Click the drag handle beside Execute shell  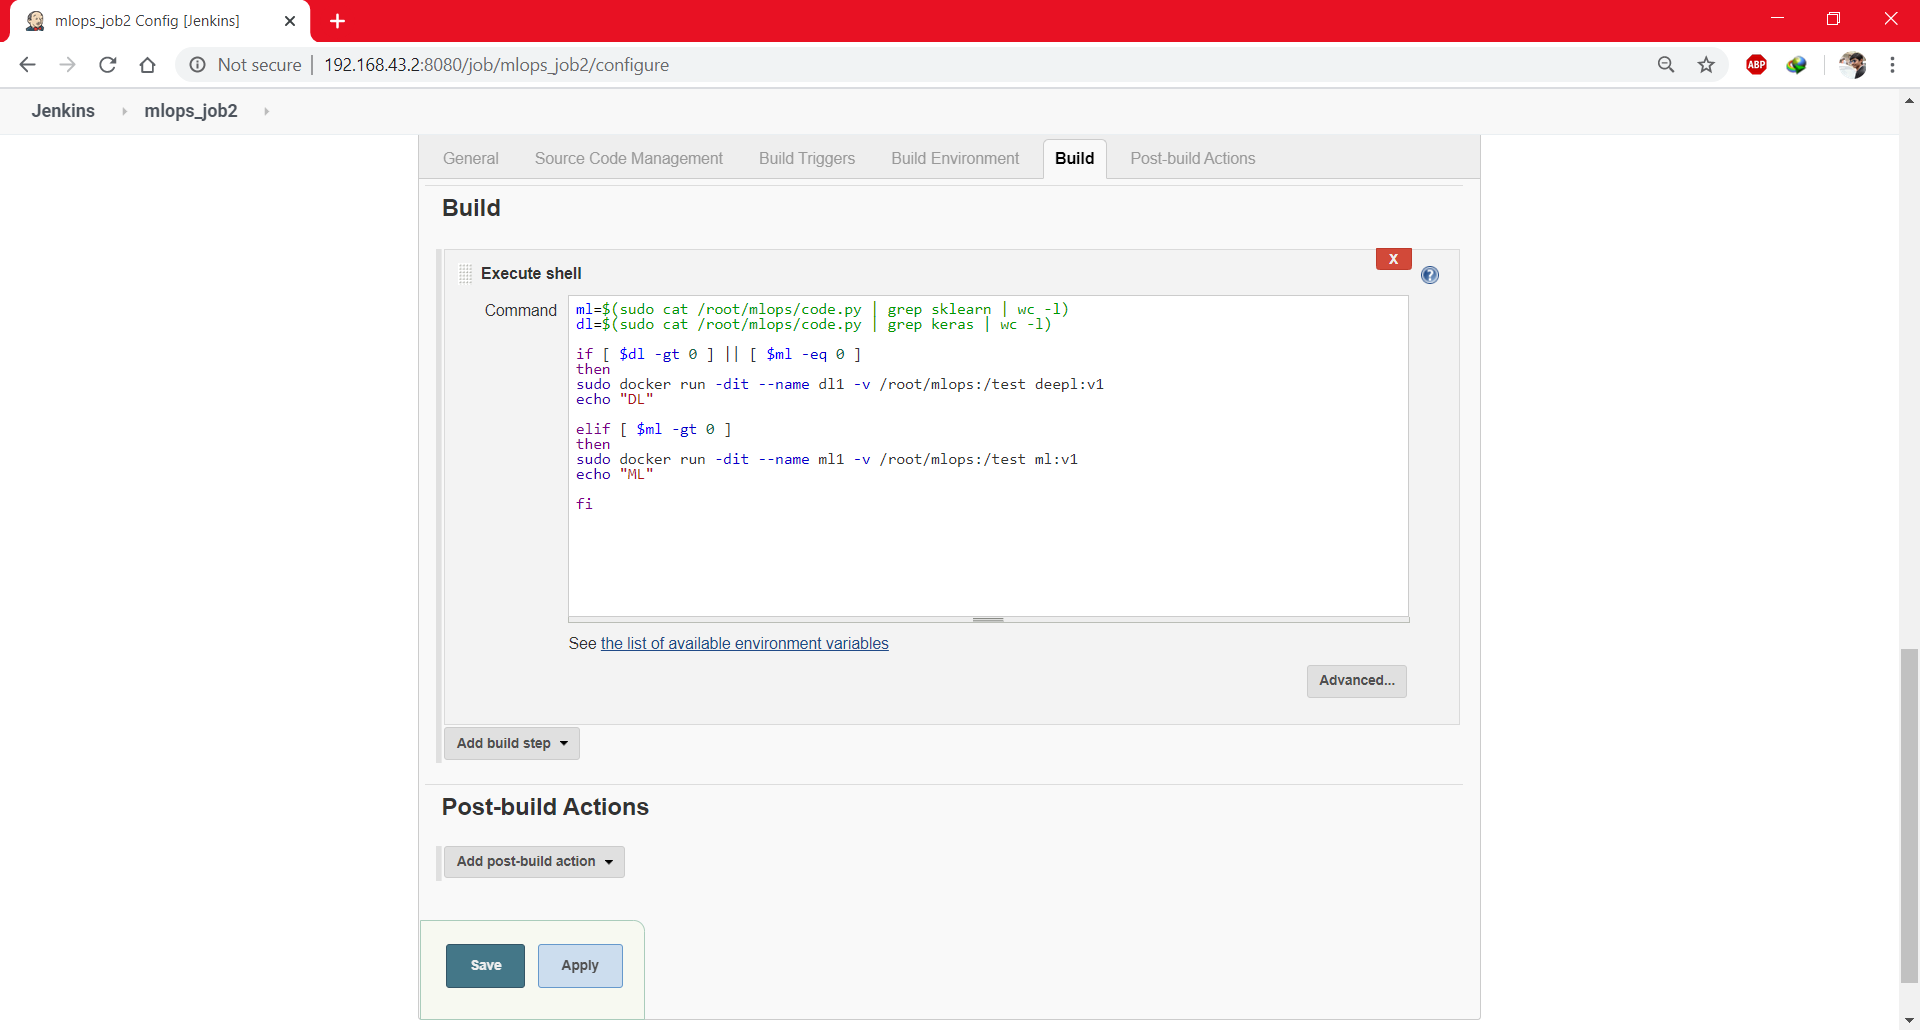pyautogui.click(x=465, y=272)
